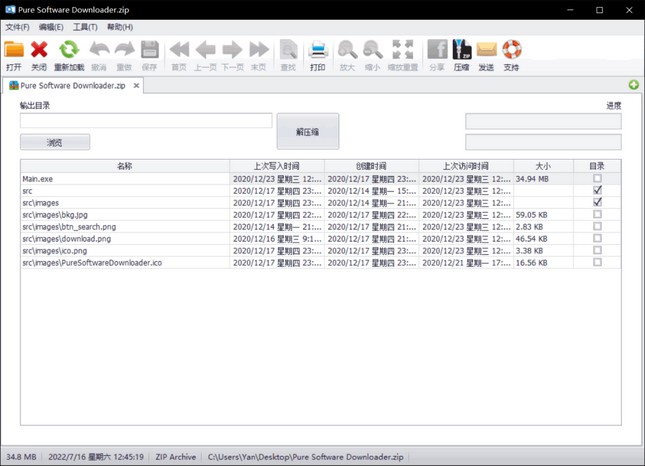
Task: Go to the next page with the 下一页 arrow
Action: [x=232, y=50]
